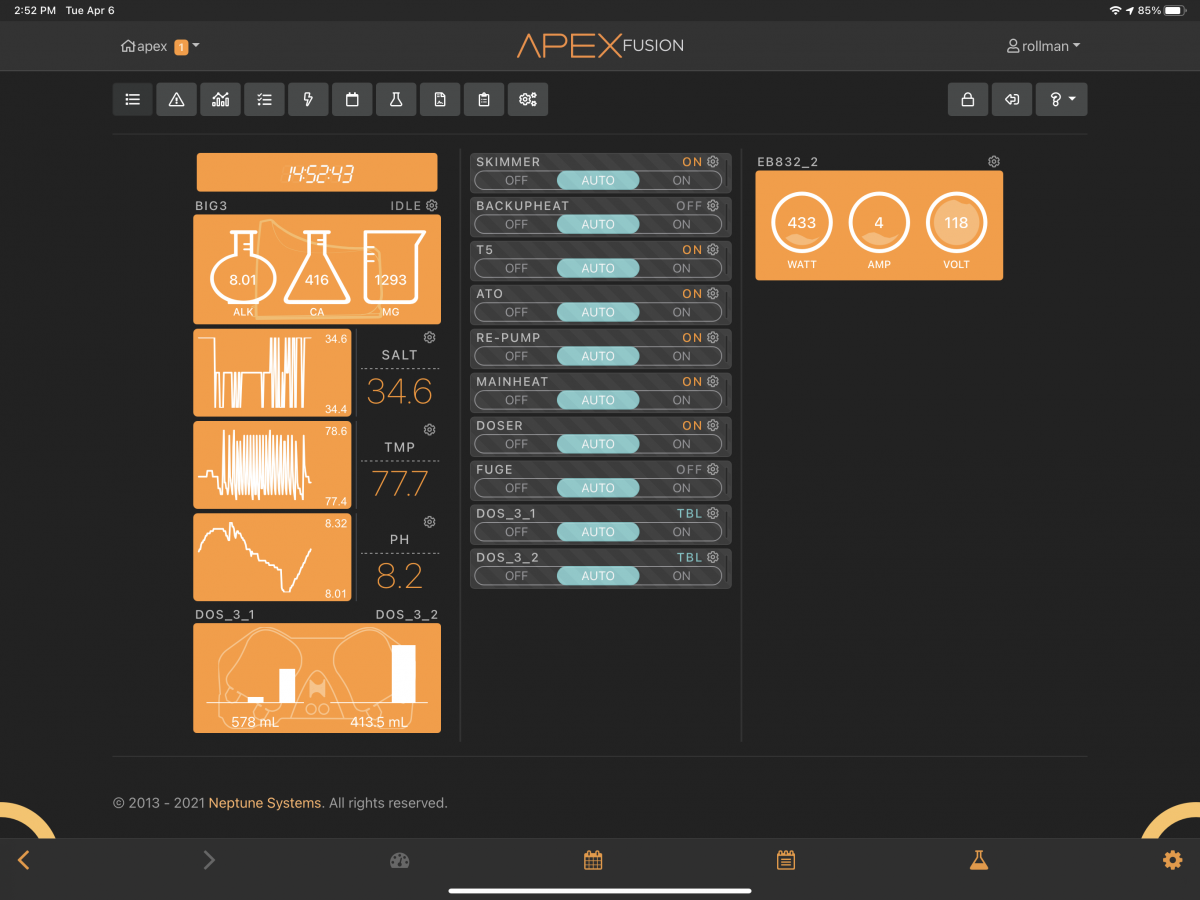The width and height of the screenshot is (1200, 900).
Task: Open BACKUPHEAT outlet gear settings
Action: pos(713,206)
